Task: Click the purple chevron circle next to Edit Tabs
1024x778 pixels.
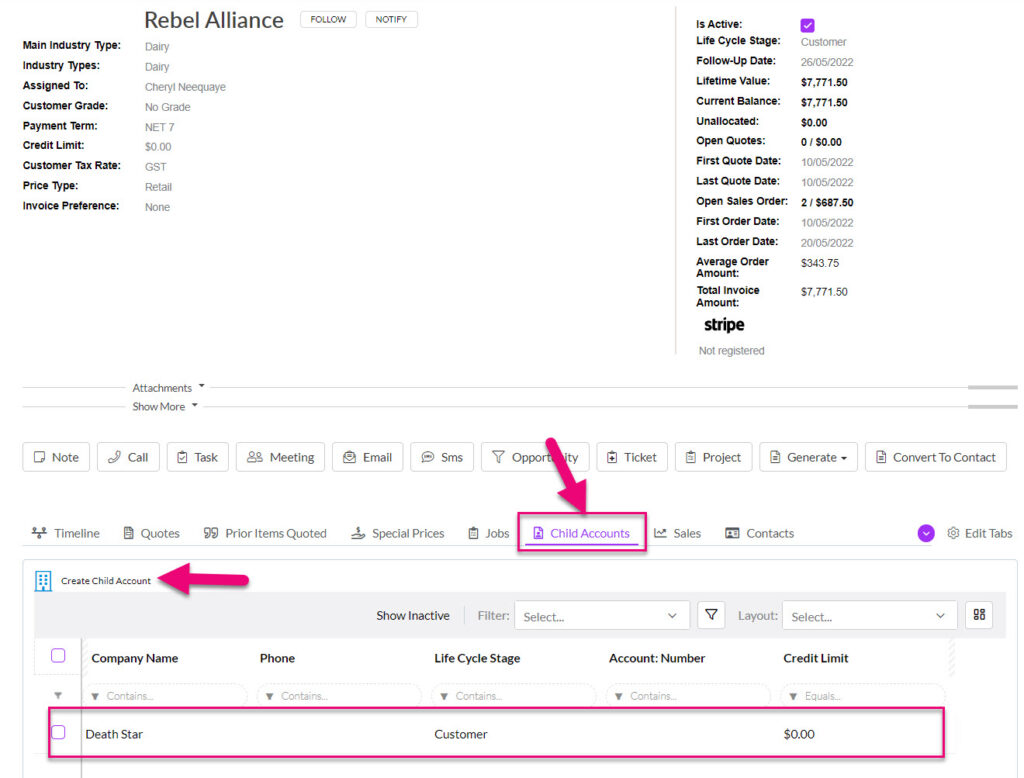Action: 926,533
